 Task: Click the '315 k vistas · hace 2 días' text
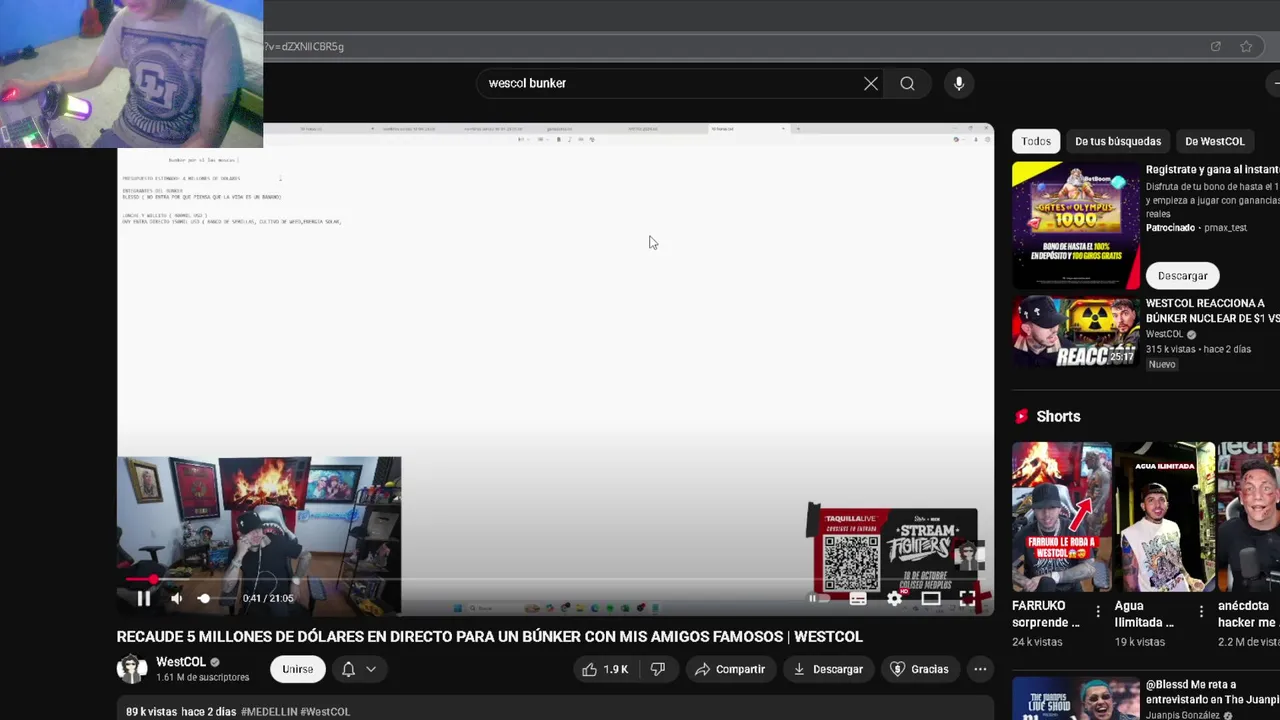(x=1197, y=349)
